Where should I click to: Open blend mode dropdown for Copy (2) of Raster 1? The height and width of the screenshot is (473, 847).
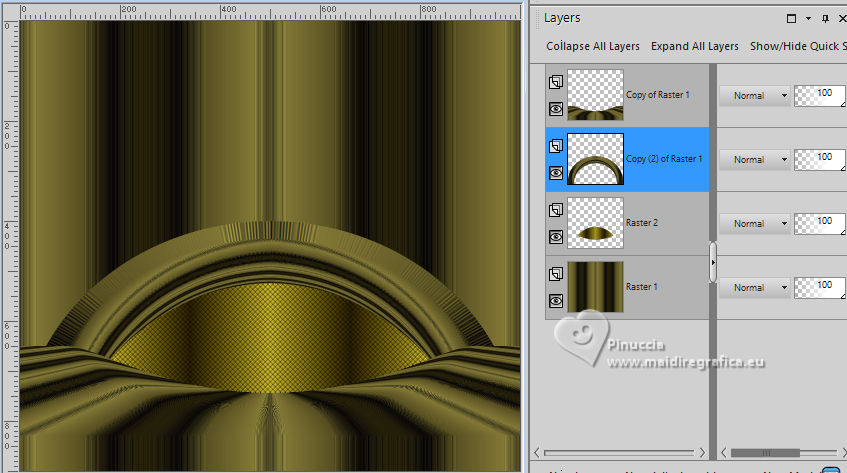pos(755,160)
